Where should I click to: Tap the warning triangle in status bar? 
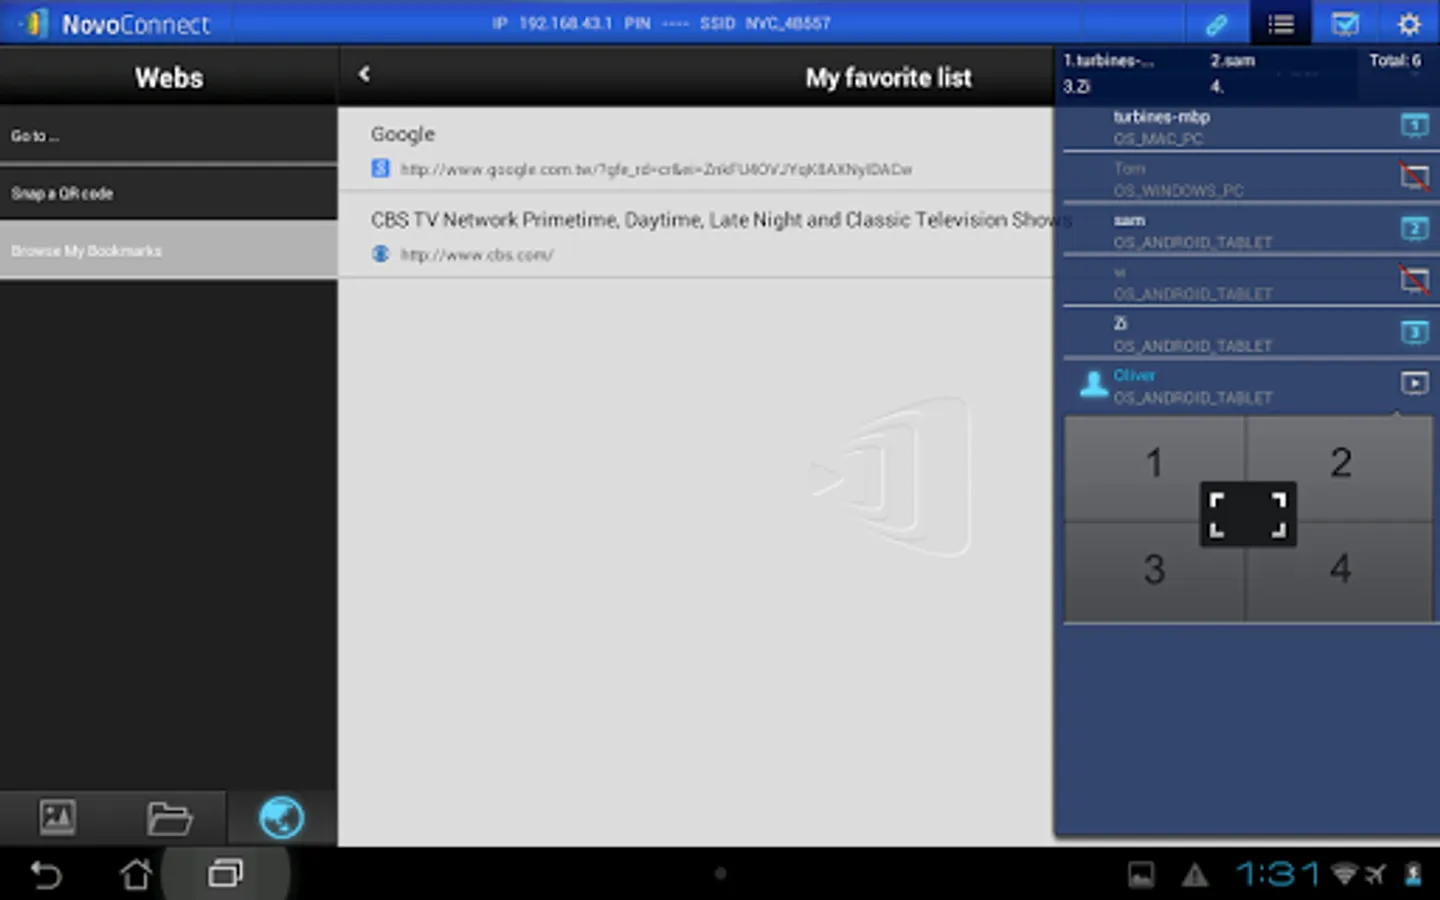1195,876
